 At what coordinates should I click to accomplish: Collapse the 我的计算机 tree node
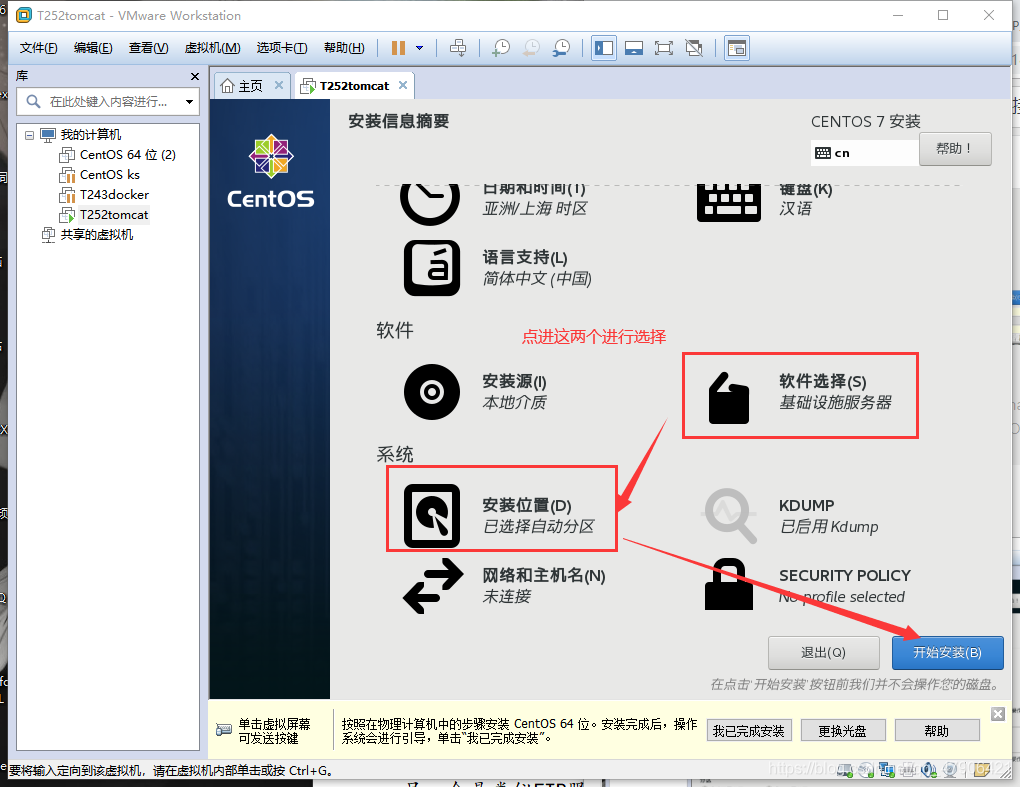(x=29, y=135)
